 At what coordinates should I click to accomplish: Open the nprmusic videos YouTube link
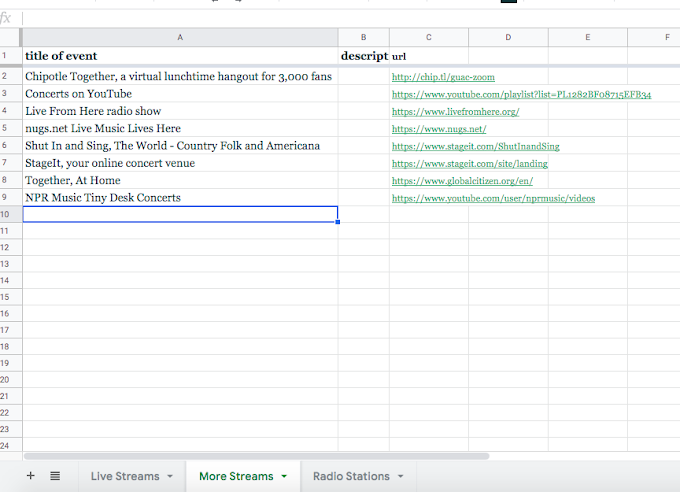pos(494,199)
